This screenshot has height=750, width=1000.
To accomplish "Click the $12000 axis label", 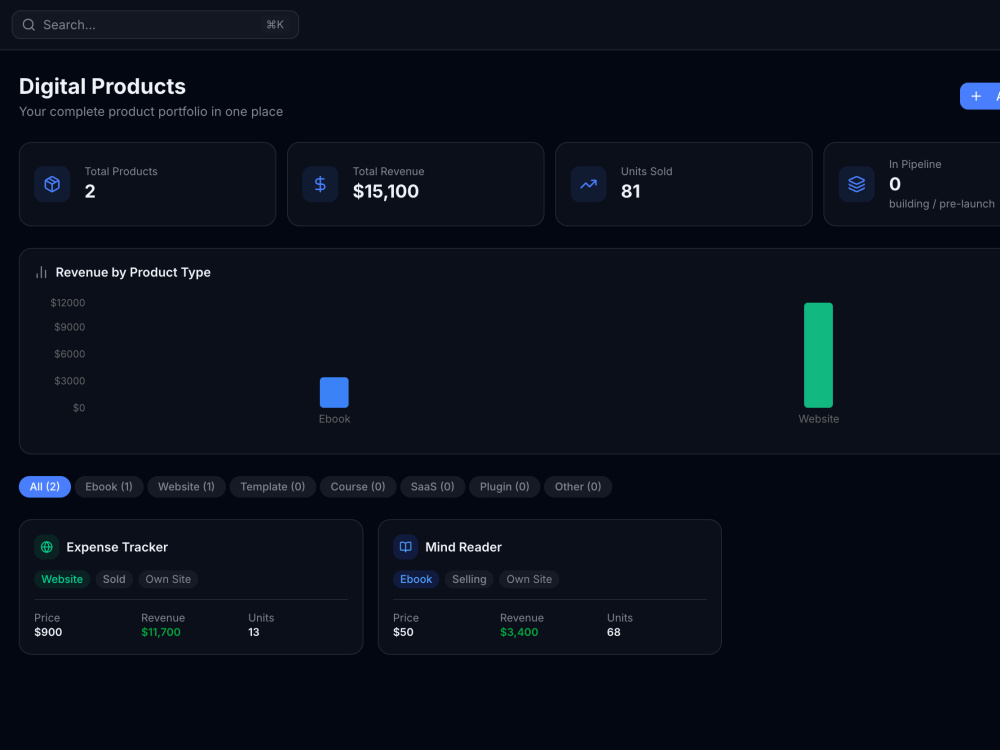I will tap(68, 303).
